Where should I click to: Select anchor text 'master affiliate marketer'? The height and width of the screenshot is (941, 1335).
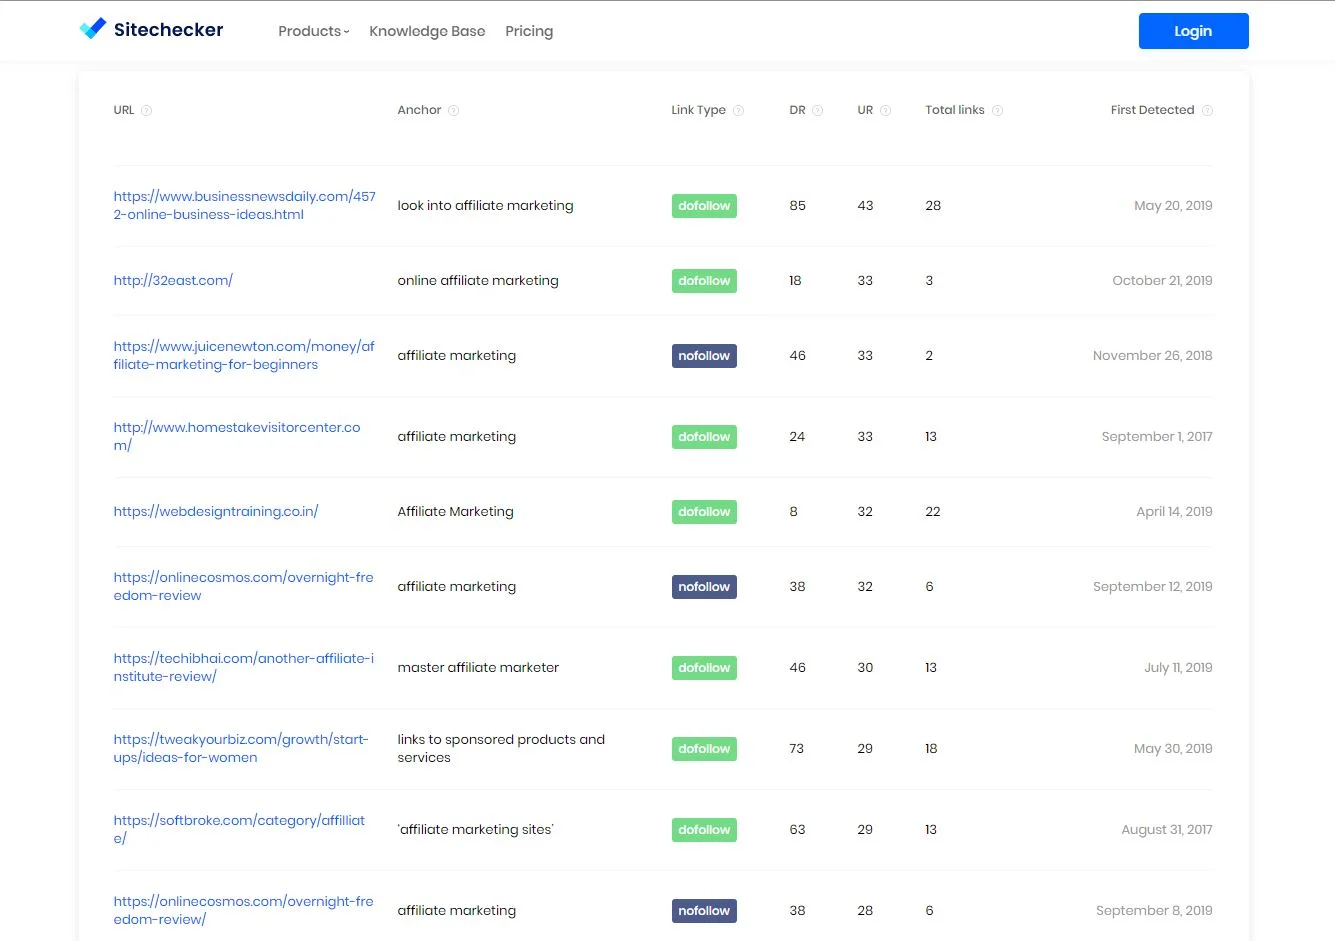(478, 667)
